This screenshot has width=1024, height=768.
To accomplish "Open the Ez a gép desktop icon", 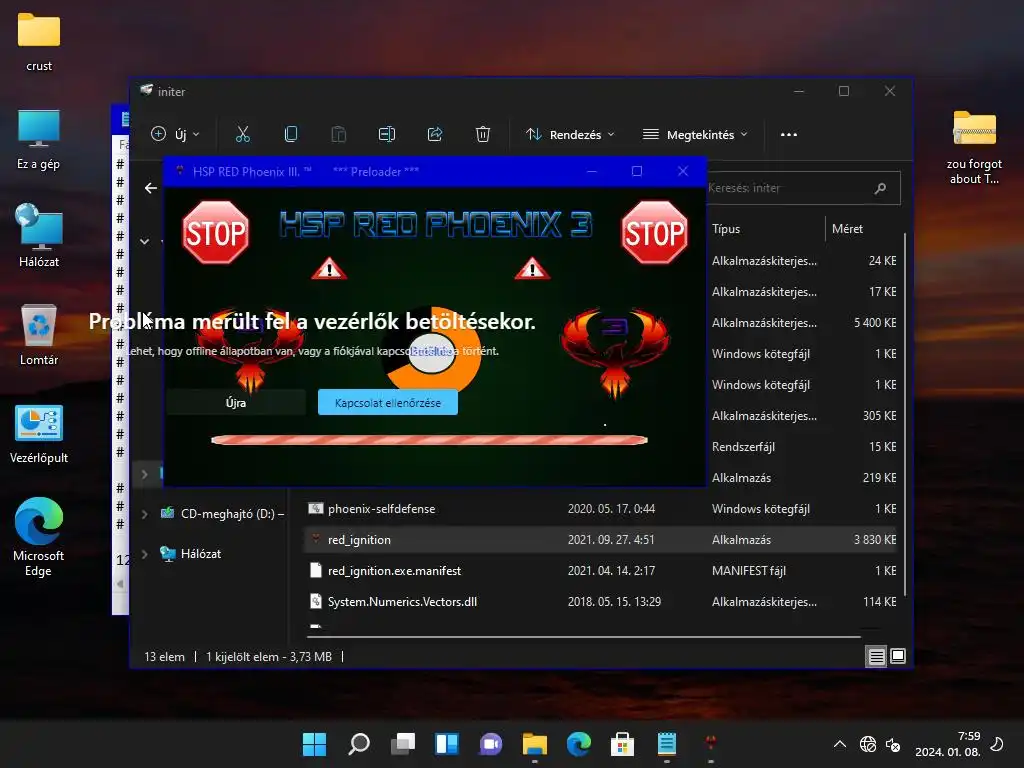I will click(x=39, y=139).
